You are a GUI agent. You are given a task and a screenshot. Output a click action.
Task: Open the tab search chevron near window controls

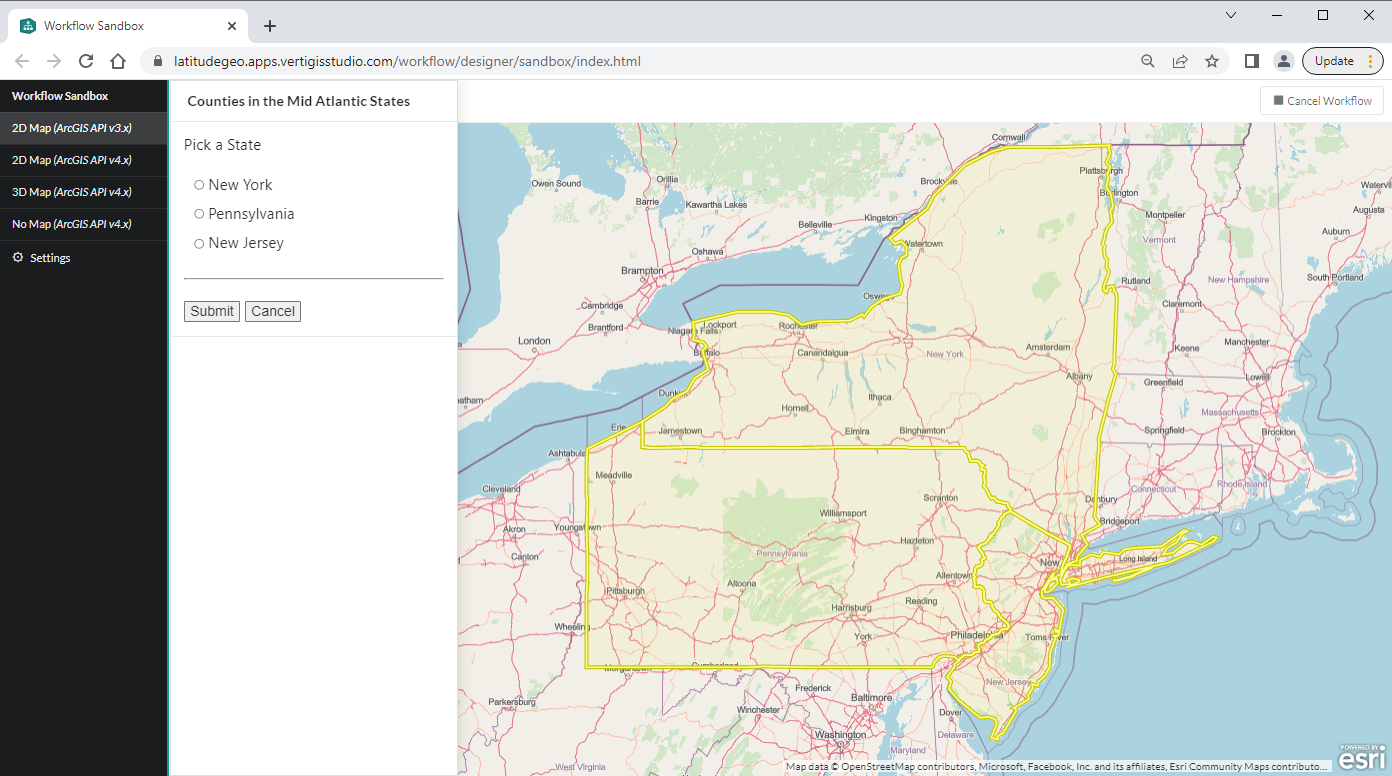pos(1230,15)
